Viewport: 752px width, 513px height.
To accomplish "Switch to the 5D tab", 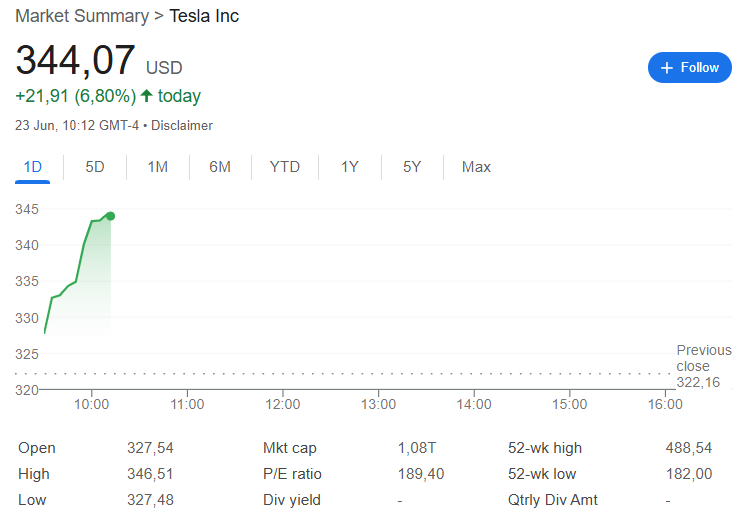I will coord(95,167).
